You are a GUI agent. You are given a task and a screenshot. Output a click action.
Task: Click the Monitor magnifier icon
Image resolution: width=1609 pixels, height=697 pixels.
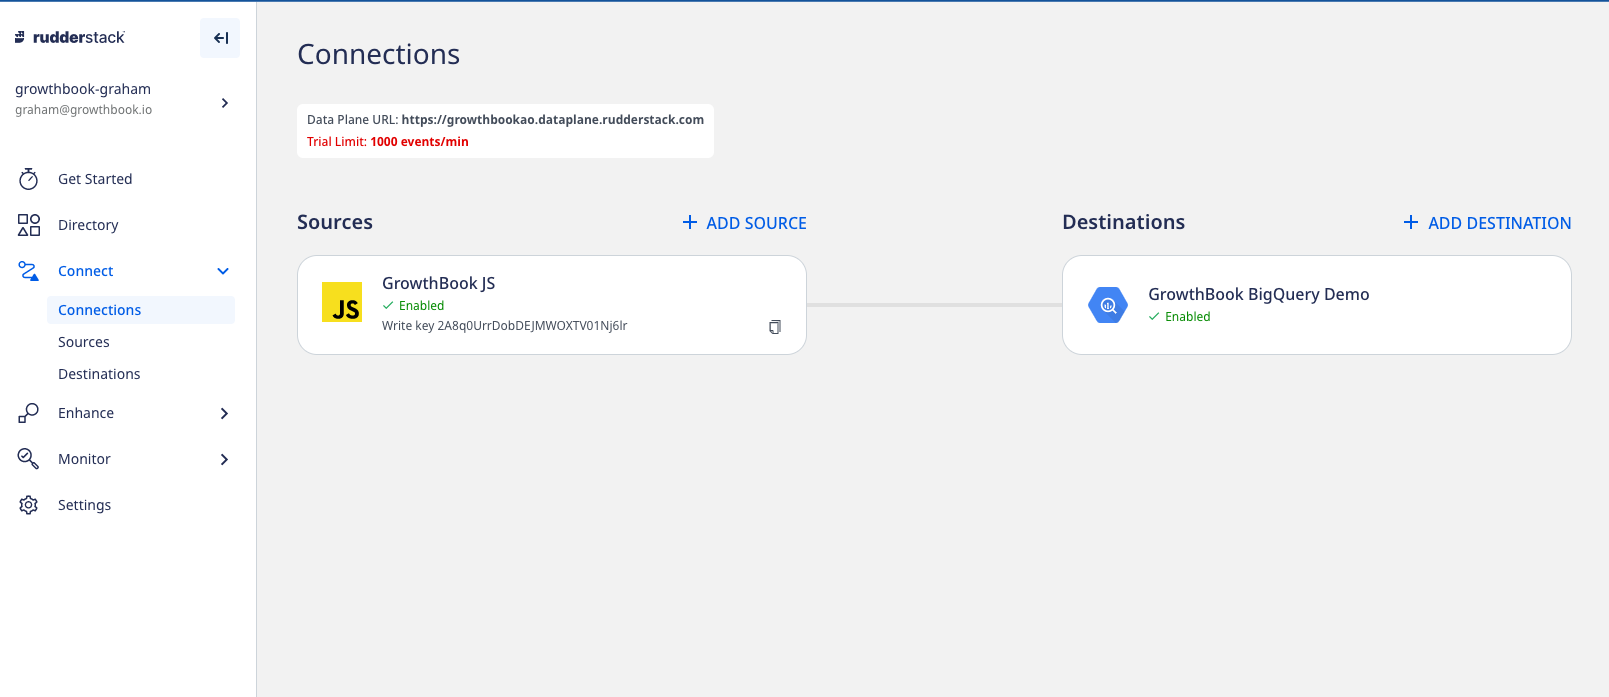(x=28, y=459)
